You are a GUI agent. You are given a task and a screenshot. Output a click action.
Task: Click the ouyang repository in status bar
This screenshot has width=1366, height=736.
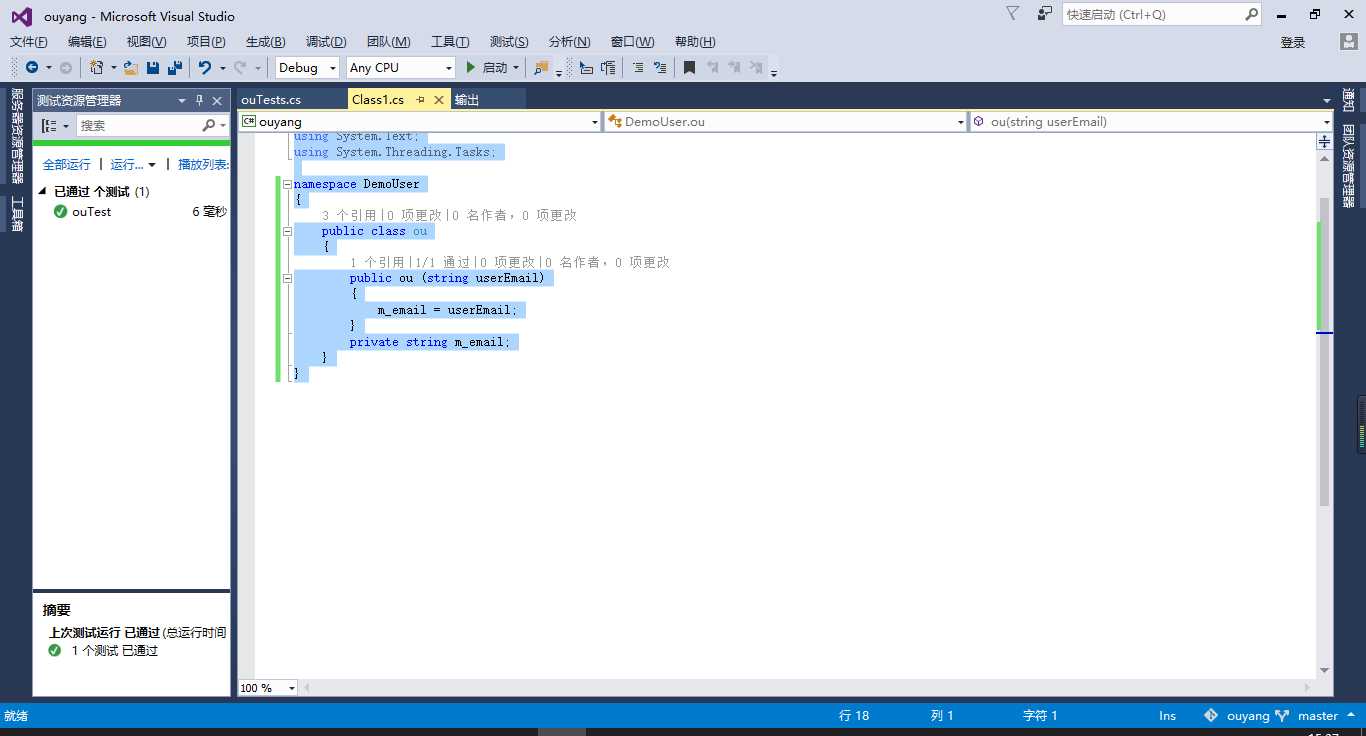tap(1248, 716)
